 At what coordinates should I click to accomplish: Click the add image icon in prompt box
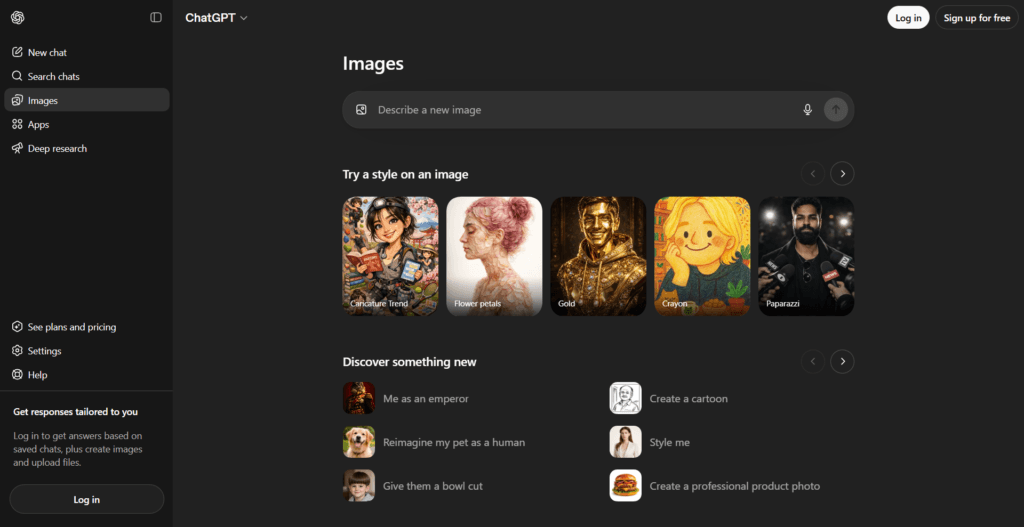click(x=361, y=110)
